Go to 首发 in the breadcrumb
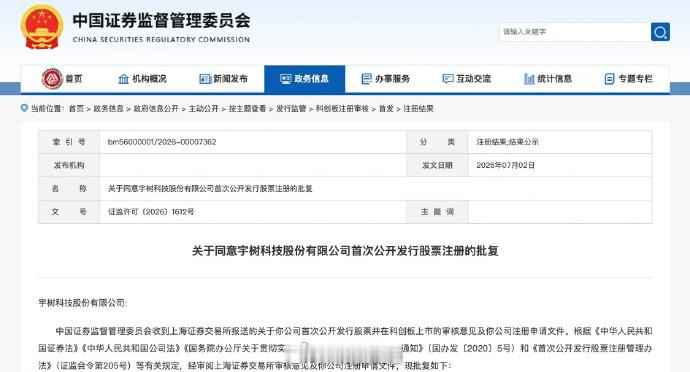This screenshot has width=690, height=372. click(386, 108)
